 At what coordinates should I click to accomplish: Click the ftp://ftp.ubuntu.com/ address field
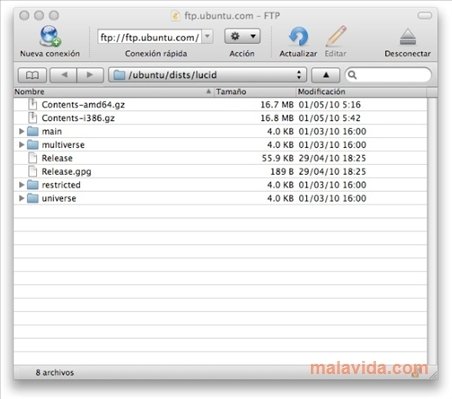pyautogui.click(x=150, y=37)
